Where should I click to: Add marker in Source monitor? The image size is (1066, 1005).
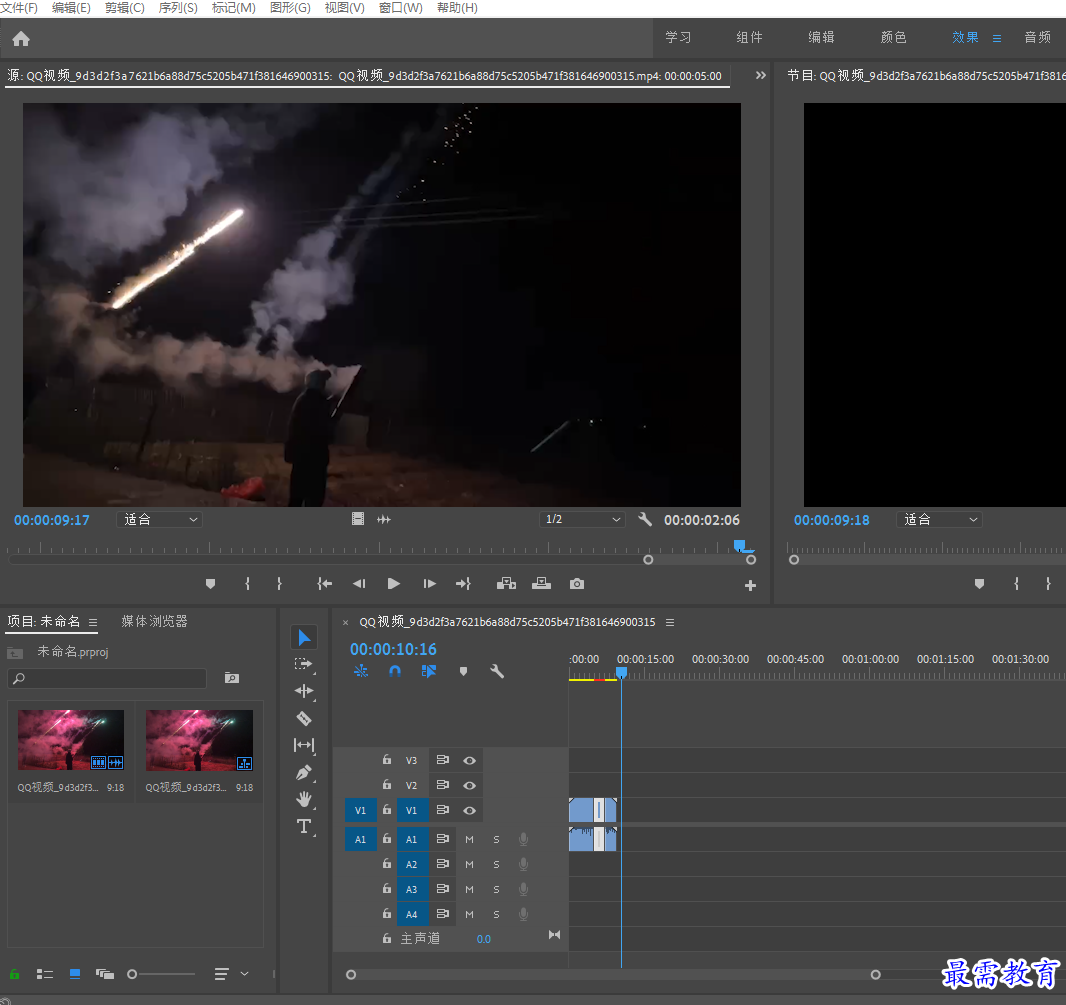pyautogui.click(x=211, y=584)
